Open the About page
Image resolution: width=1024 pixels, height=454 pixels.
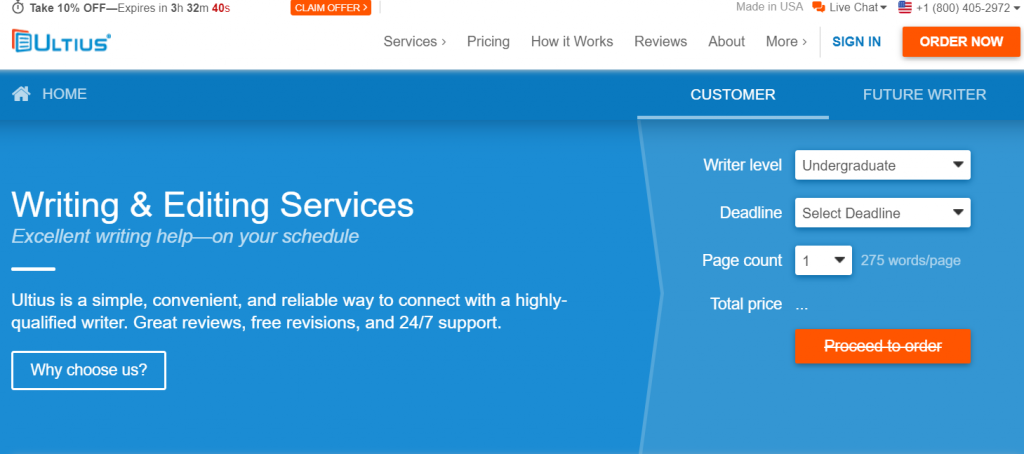pos(726,42)
